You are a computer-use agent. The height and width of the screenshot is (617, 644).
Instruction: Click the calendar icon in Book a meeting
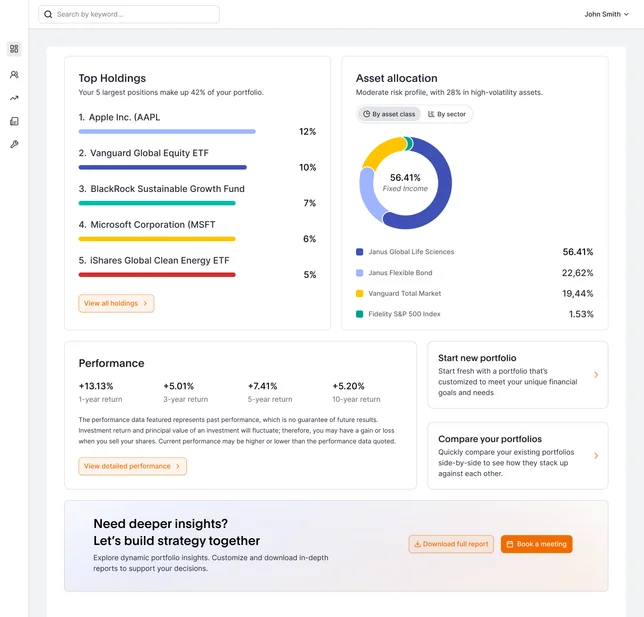click(x=510, y=544)
